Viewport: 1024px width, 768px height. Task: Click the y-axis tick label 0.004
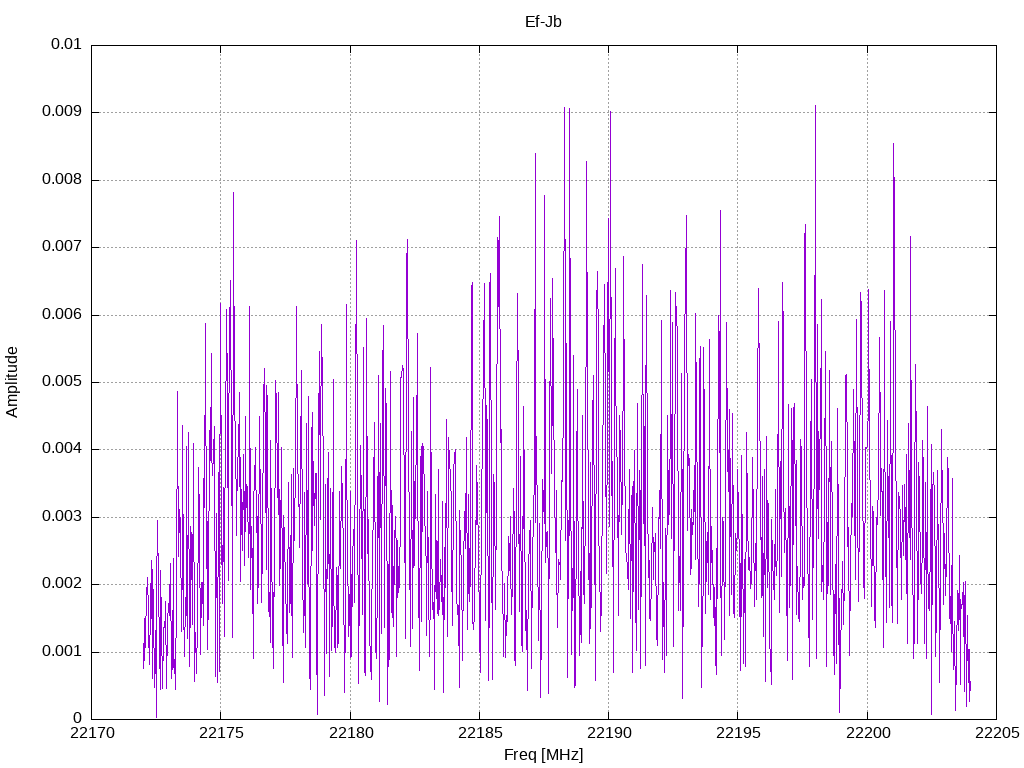62,449
